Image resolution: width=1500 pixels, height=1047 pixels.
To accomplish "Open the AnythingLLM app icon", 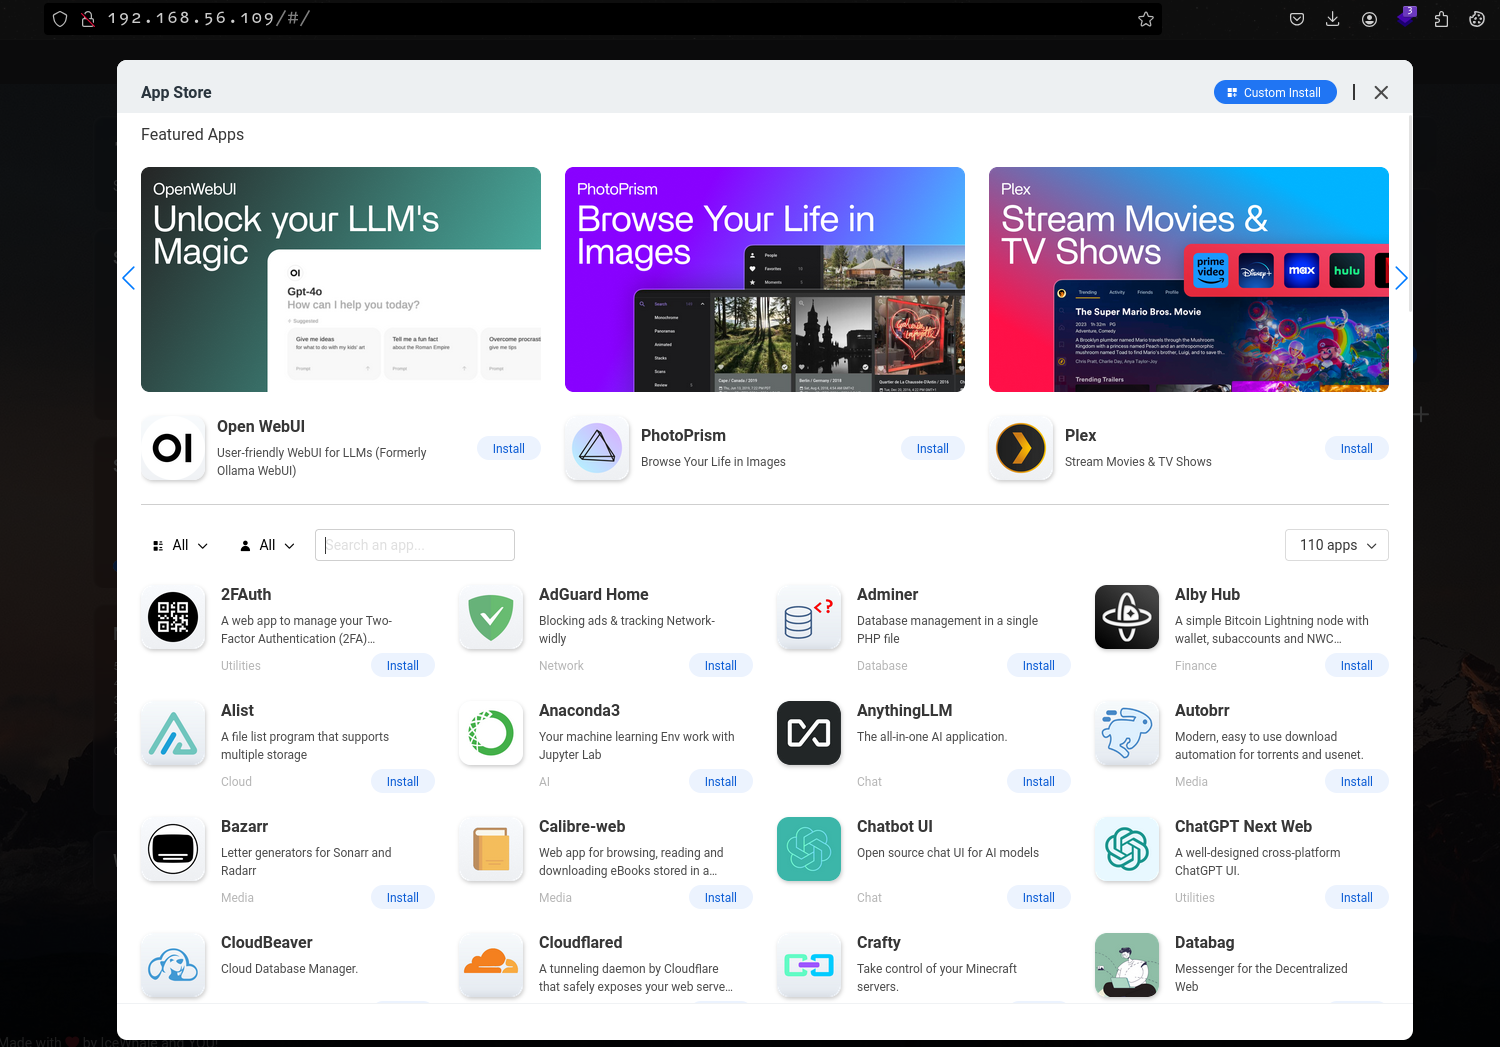I will [809, 733].
